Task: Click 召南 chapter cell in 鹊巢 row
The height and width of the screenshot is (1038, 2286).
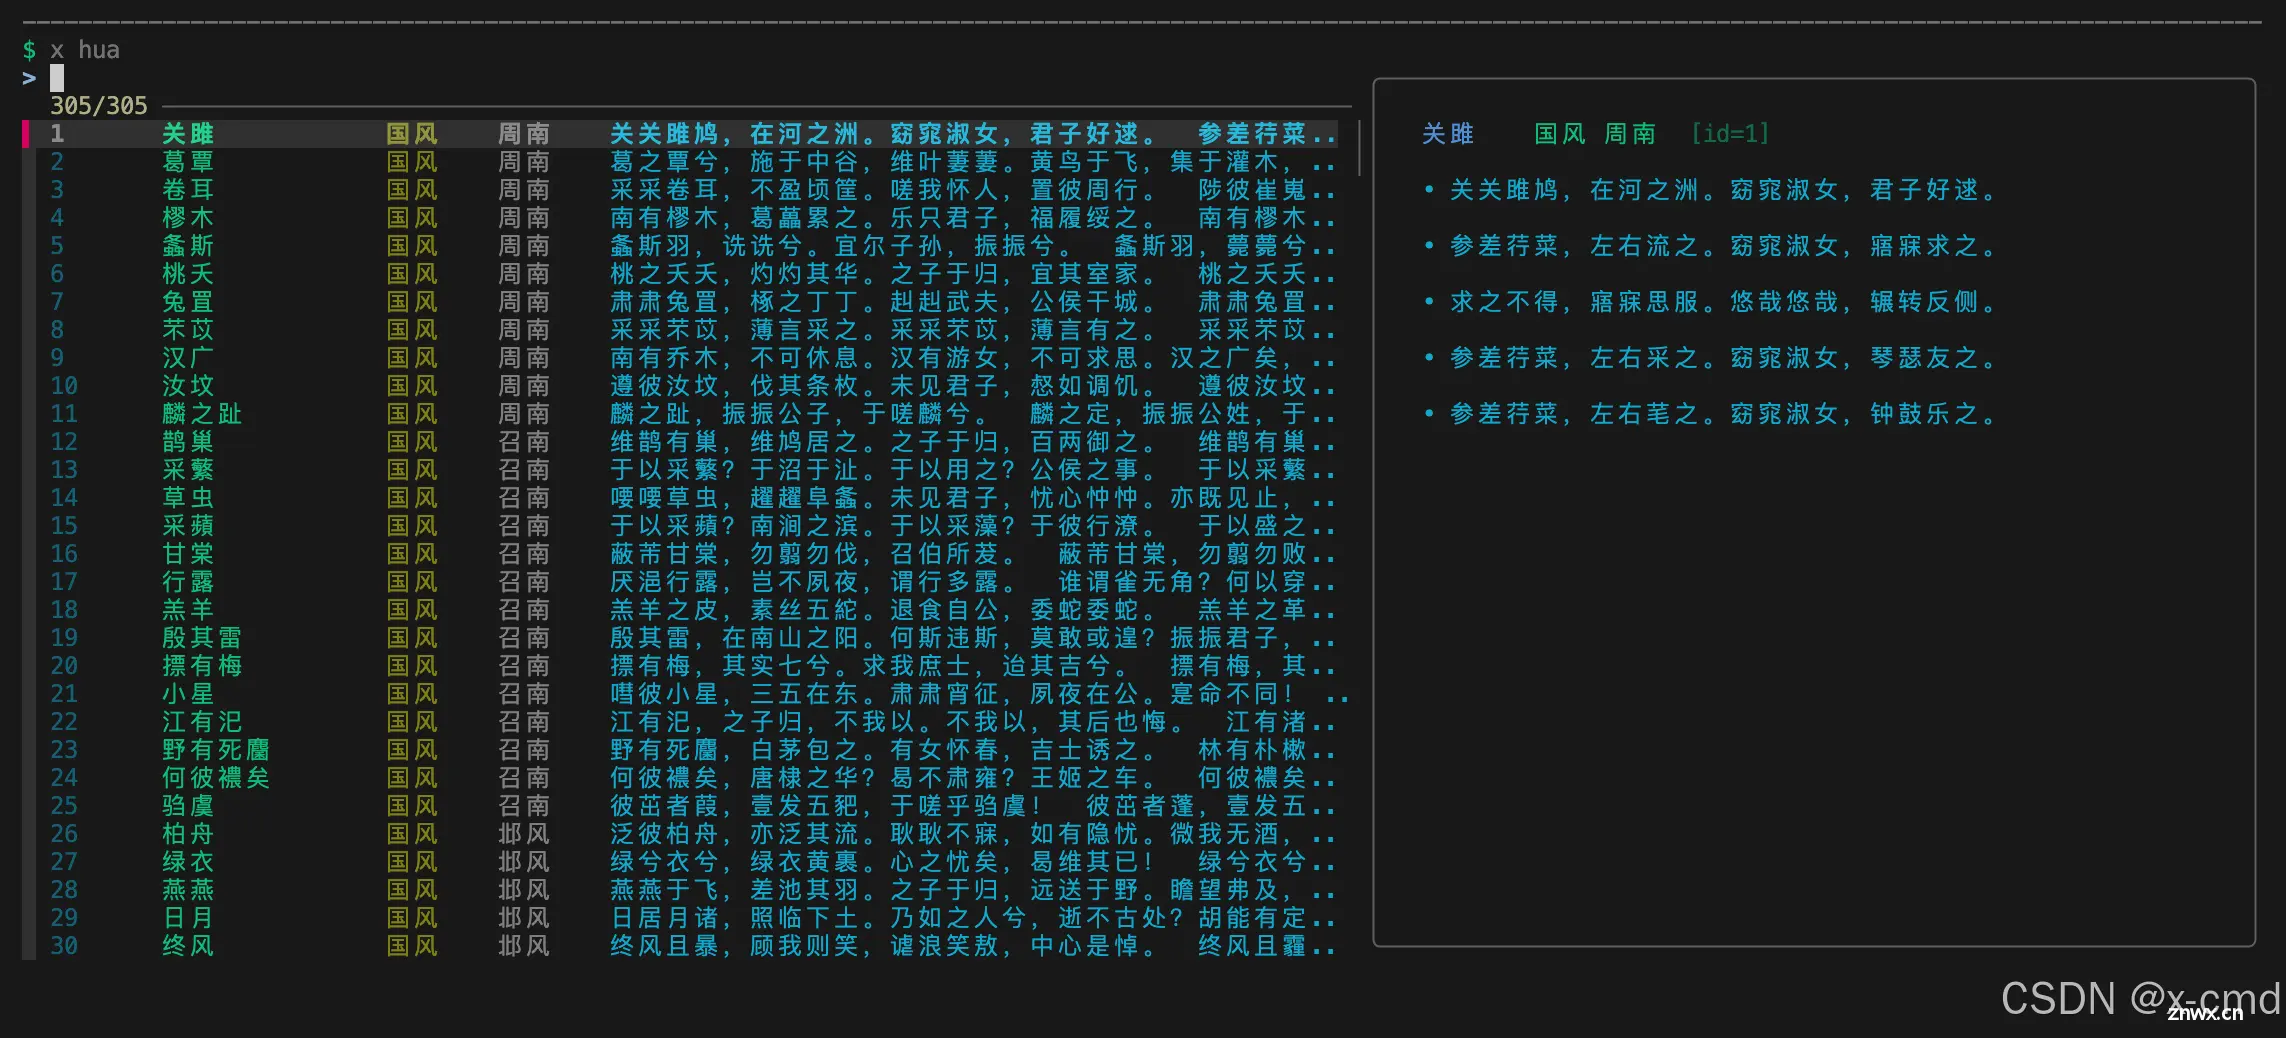Action: (524, 442)
